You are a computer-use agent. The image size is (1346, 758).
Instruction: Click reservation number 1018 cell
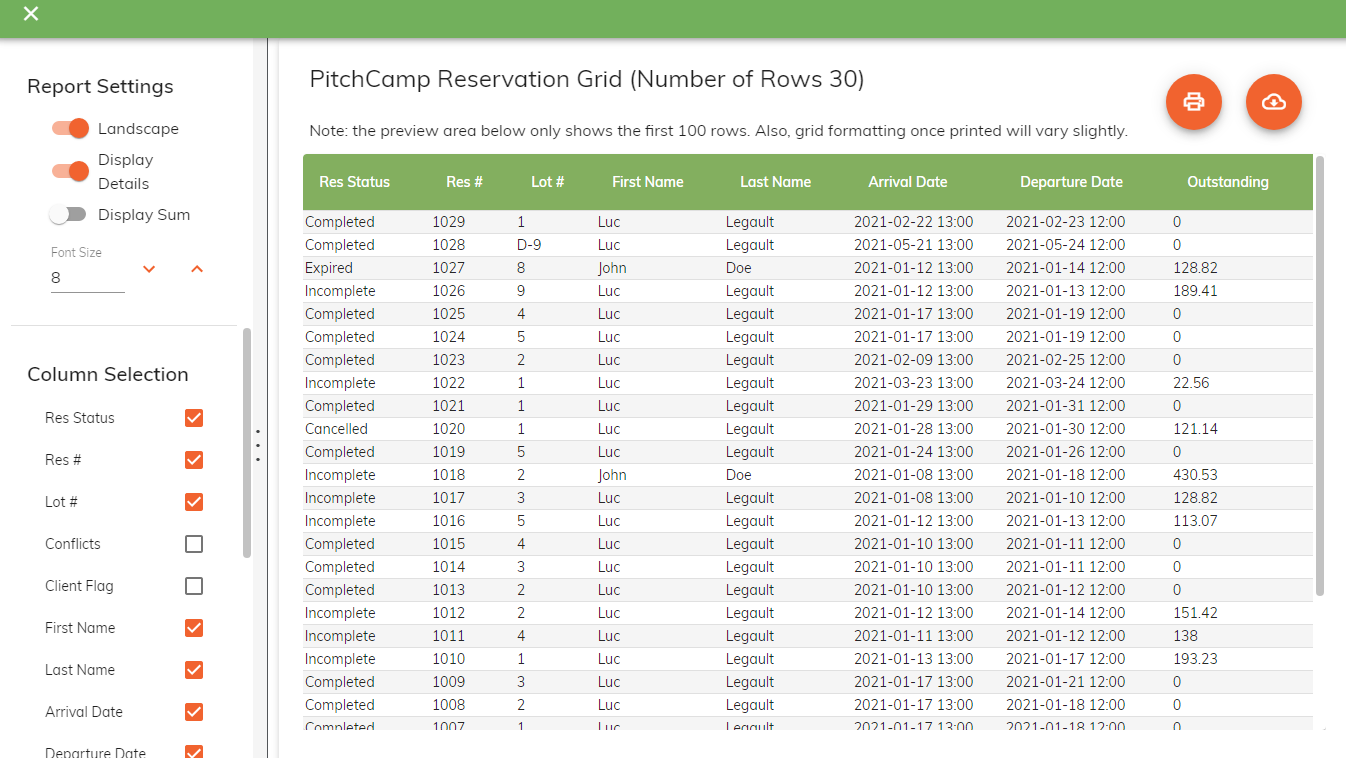[449, 475]
